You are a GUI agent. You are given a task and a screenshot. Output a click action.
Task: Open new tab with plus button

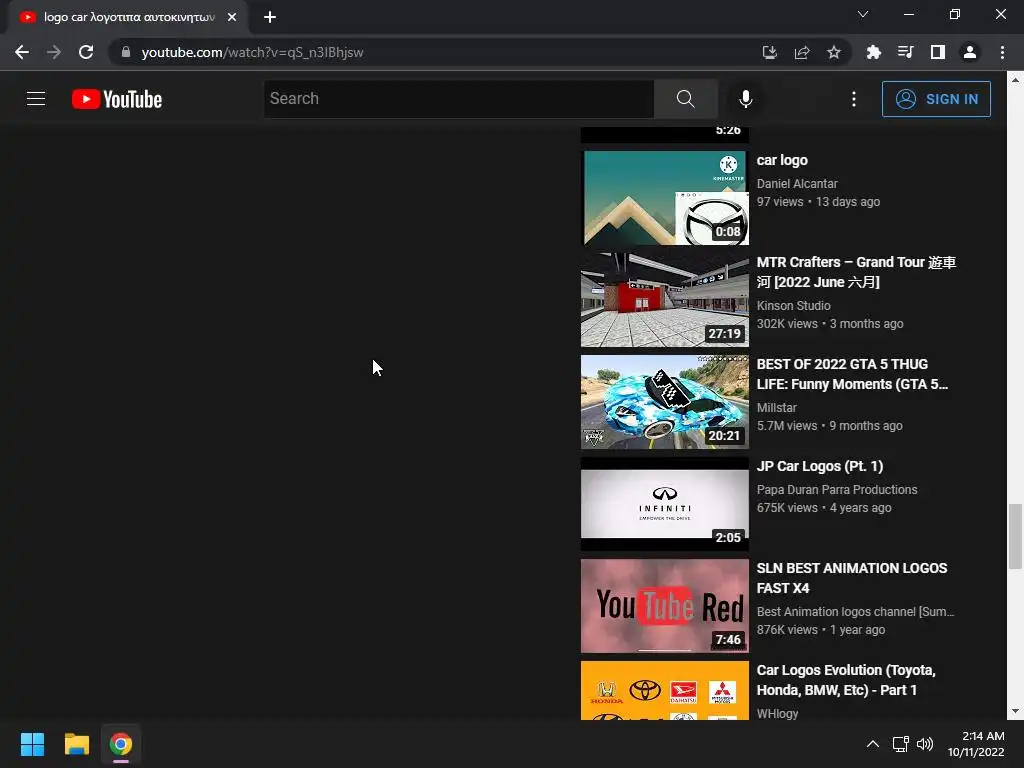coord(270,17)
